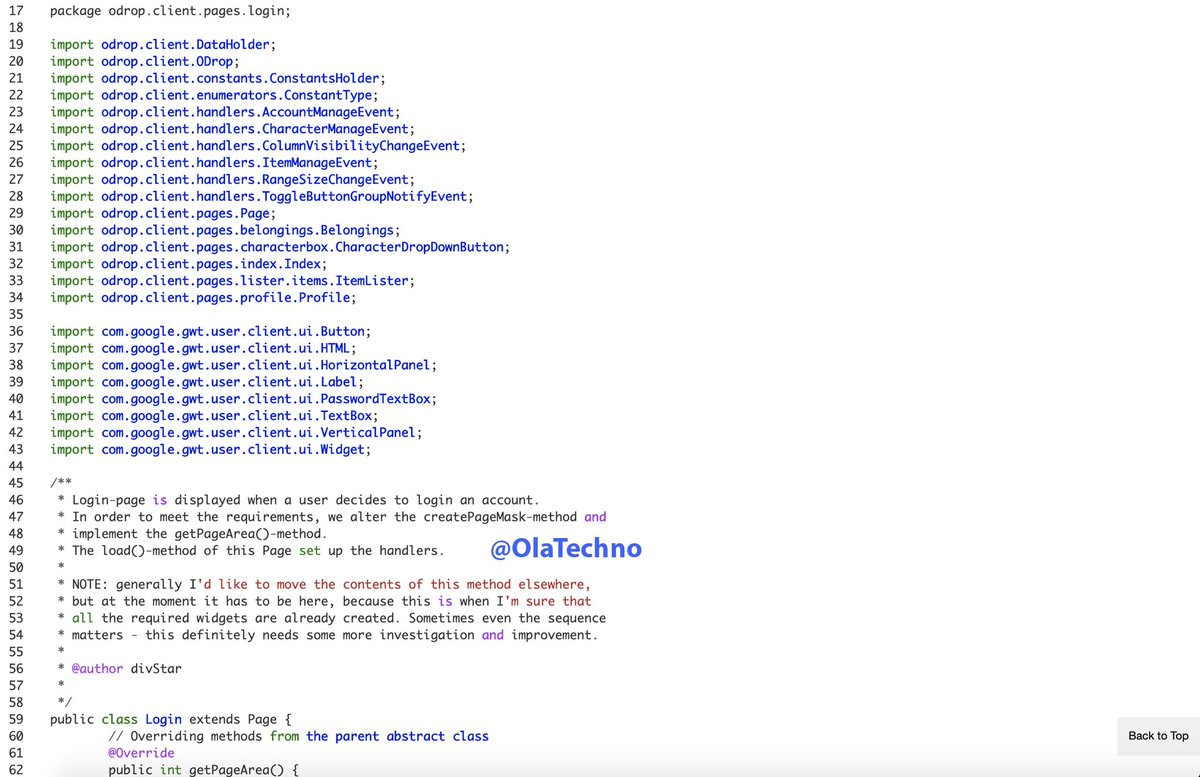Viewport: 1200px width, 777px height.
Task: Select the HorizontalPanel import line
Action: click(x=244, y=366)
